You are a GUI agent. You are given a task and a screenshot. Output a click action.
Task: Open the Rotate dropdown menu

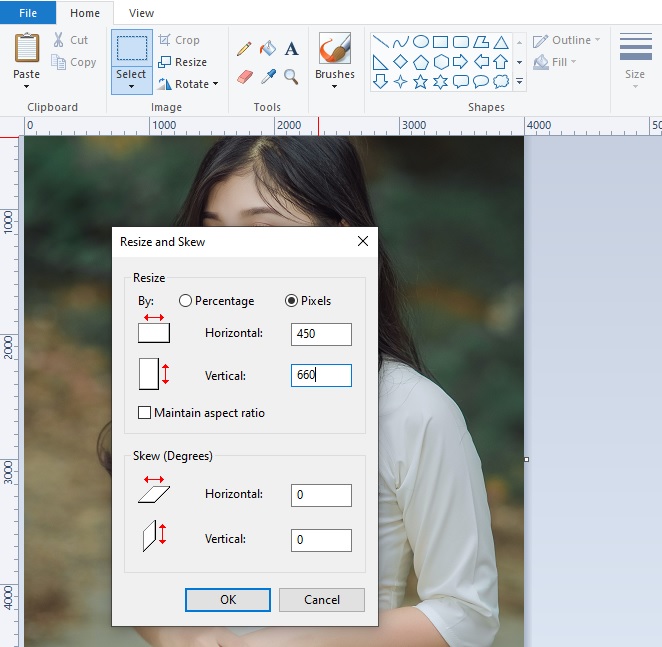(215, 84)
